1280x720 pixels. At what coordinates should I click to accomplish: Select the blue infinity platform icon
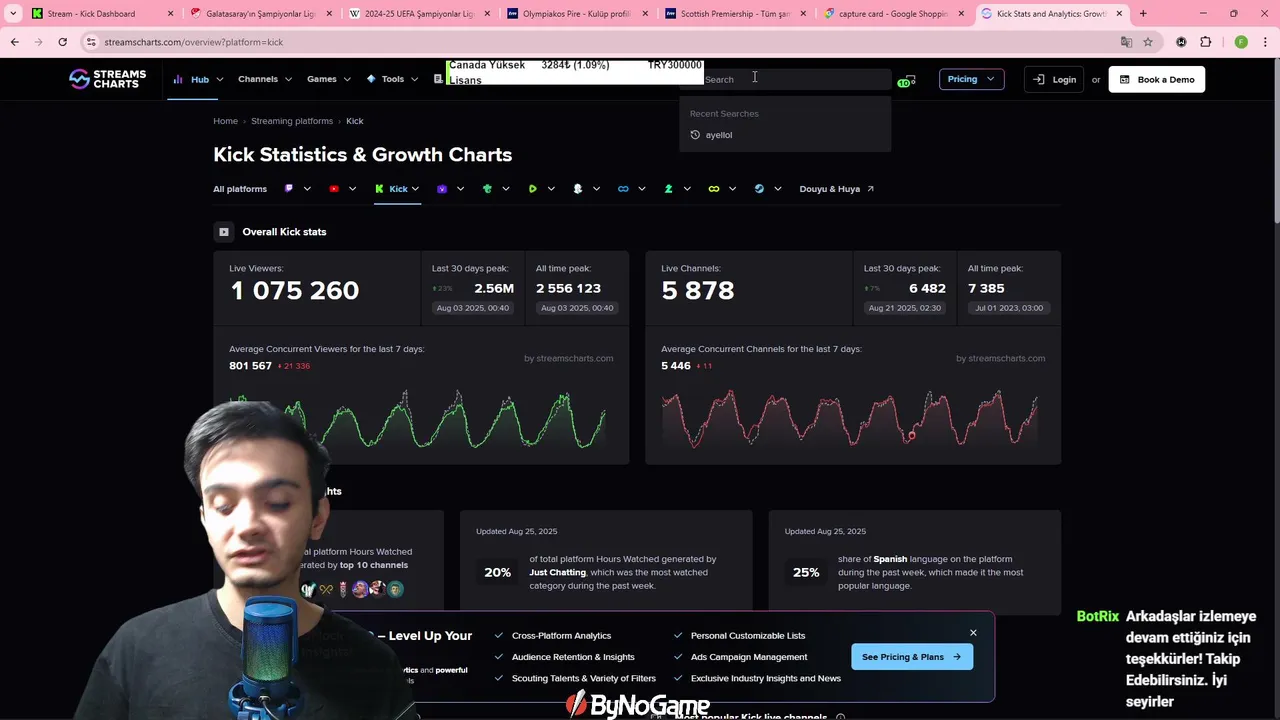point(623,189)
